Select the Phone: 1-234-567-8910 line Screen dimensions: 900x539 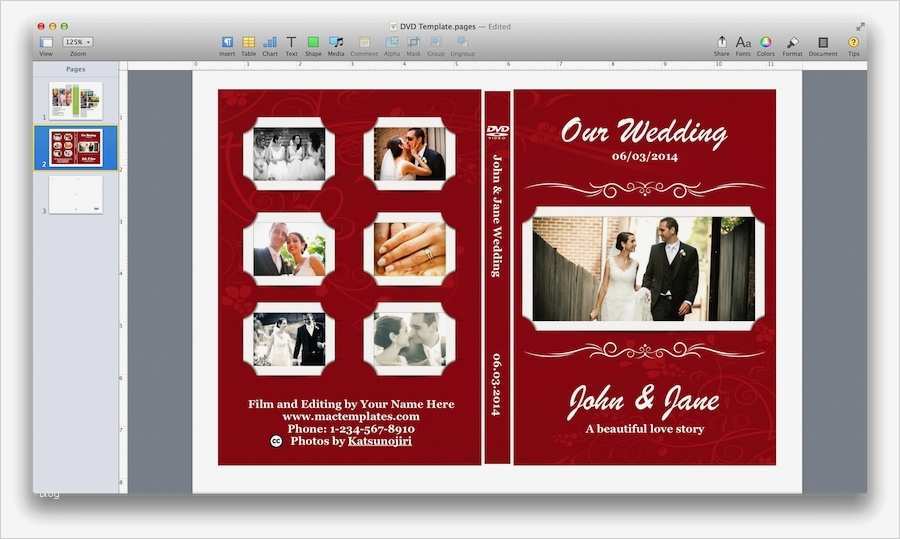pyautogui.click(x=351, y=429)
